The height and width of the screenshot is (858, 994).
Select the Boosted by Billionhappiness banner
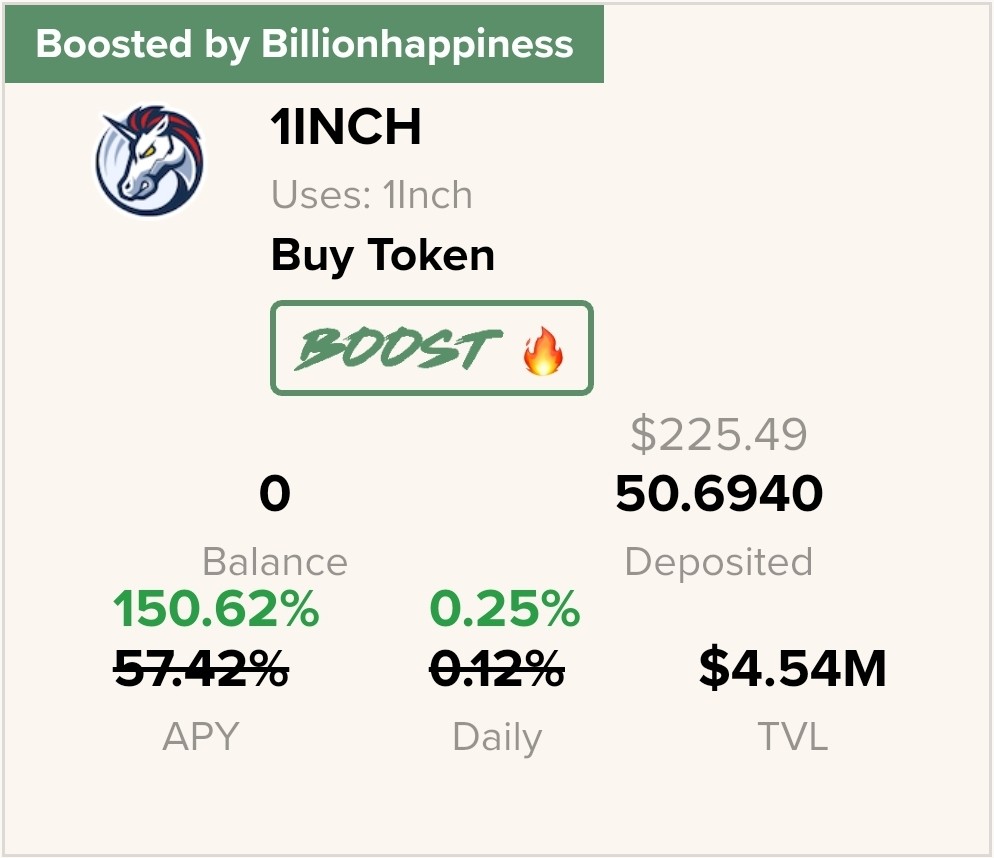304,44
